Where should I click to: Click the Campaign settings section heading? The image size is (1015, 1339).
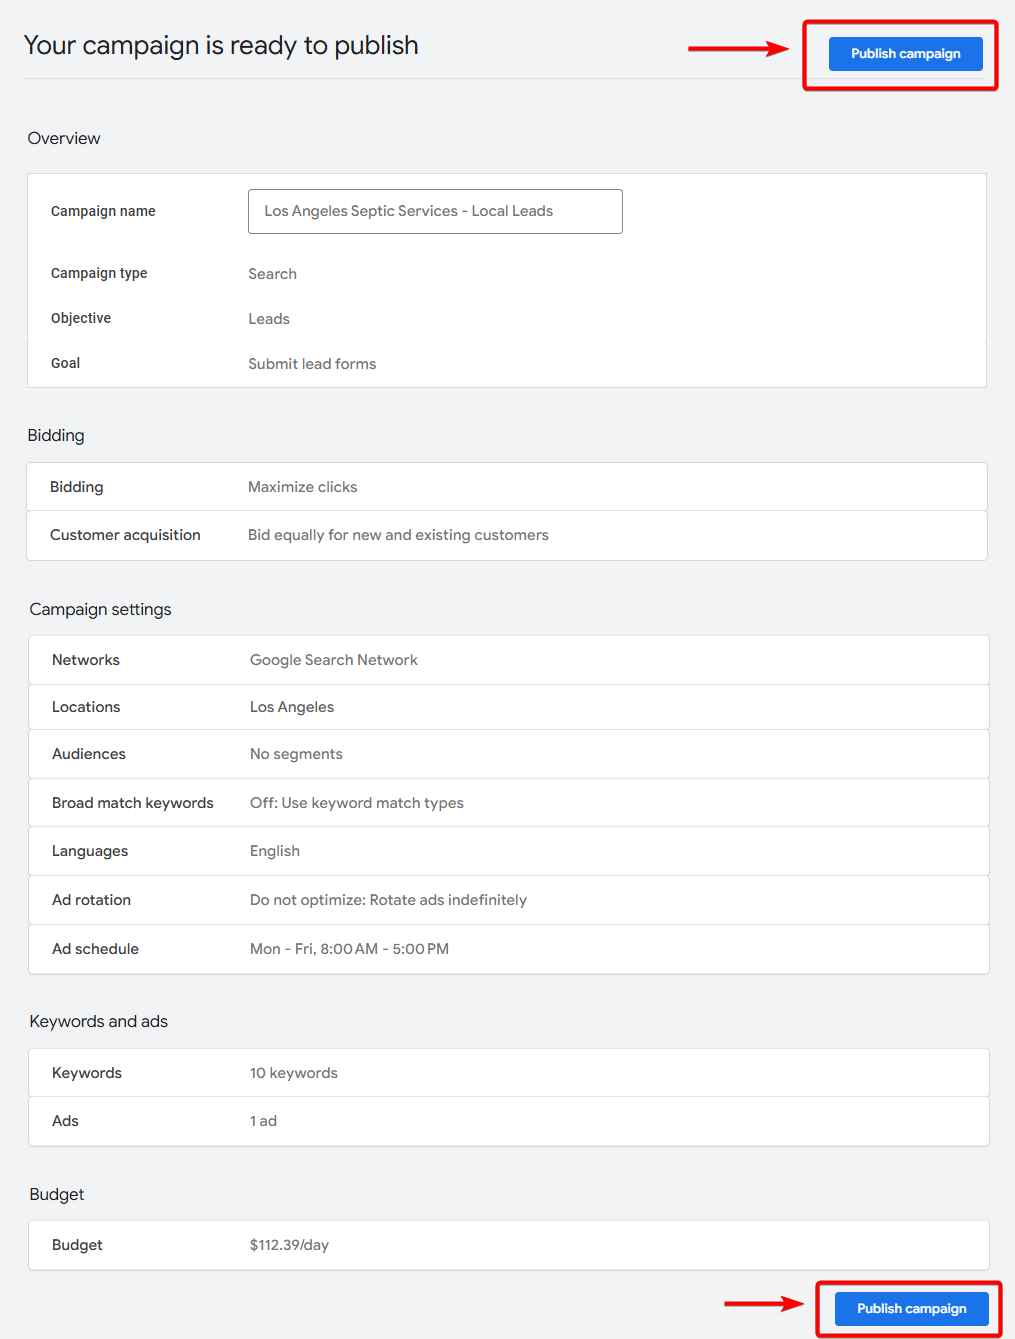pyautogui.click(x=100, y=609)
